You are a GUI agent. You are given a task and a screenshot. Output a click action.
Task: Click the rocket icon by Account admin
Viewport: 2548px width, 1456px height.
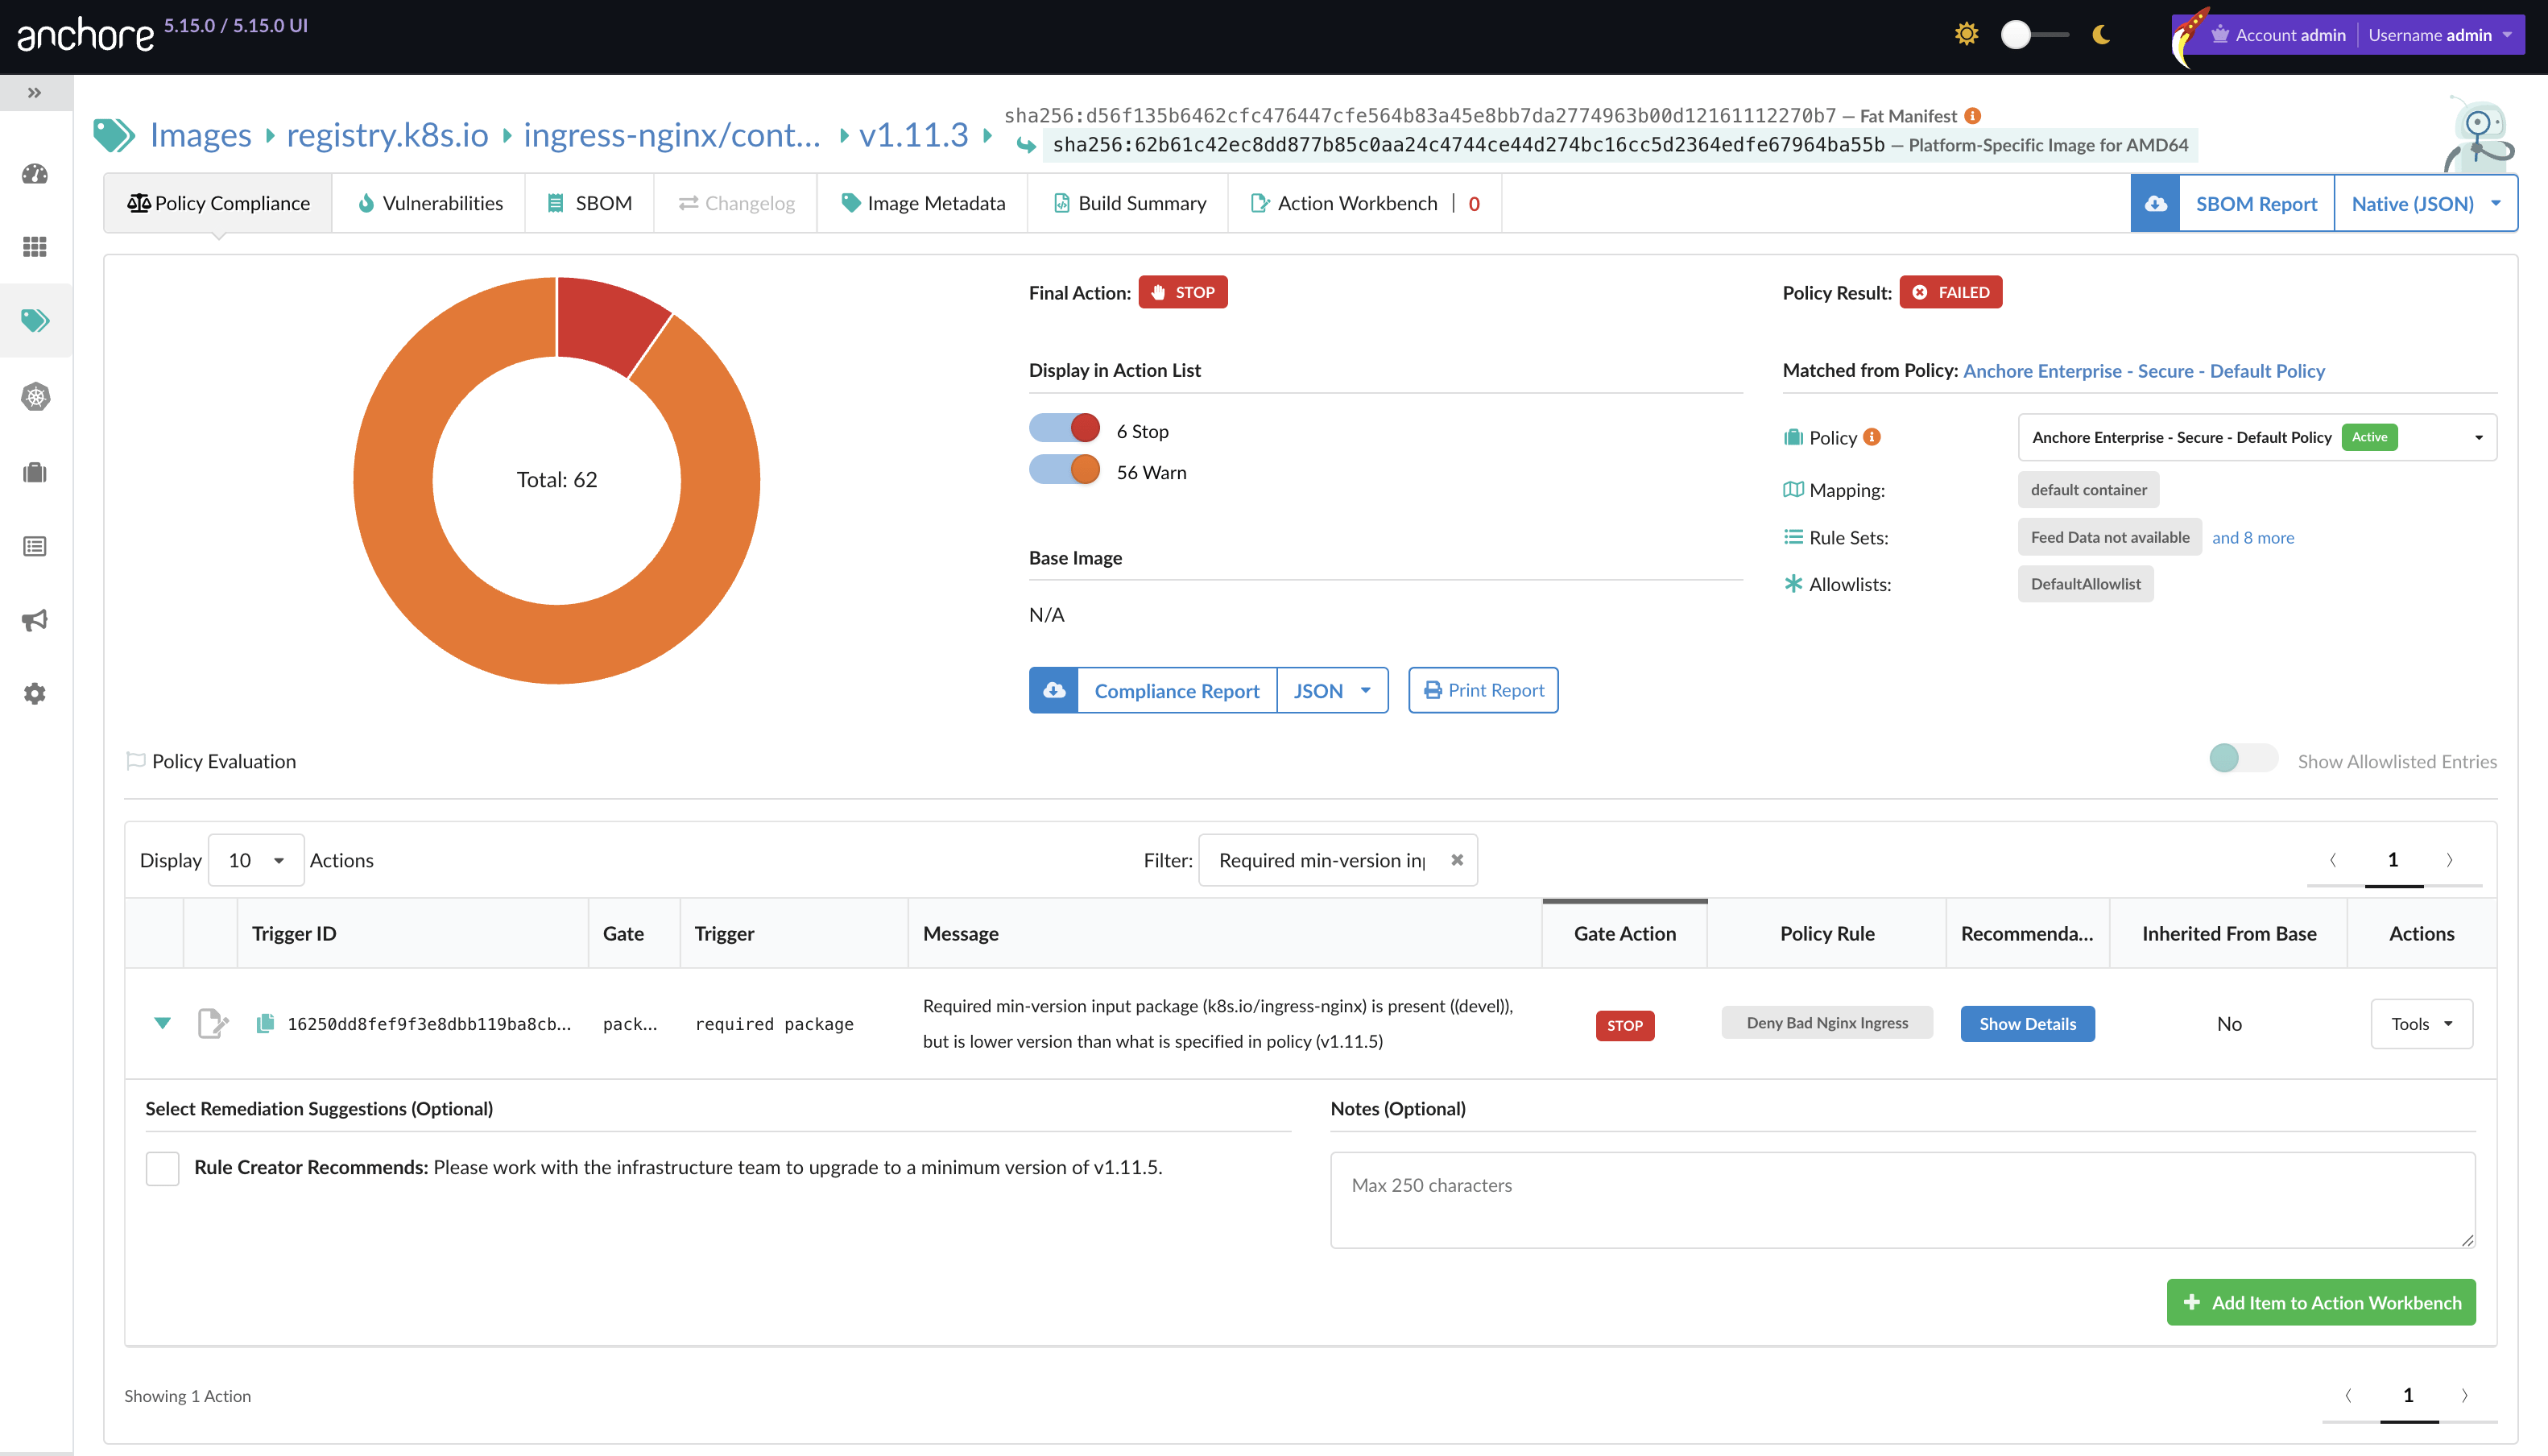[2188, 36]
